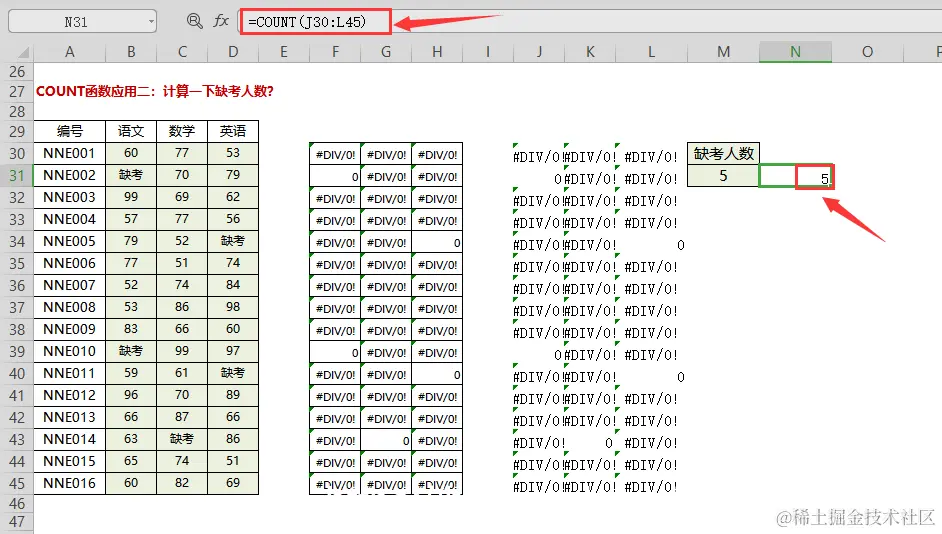Click the 0 cell in column G row 43
Viewport: 942px width, 534px height.
point(386,441)
